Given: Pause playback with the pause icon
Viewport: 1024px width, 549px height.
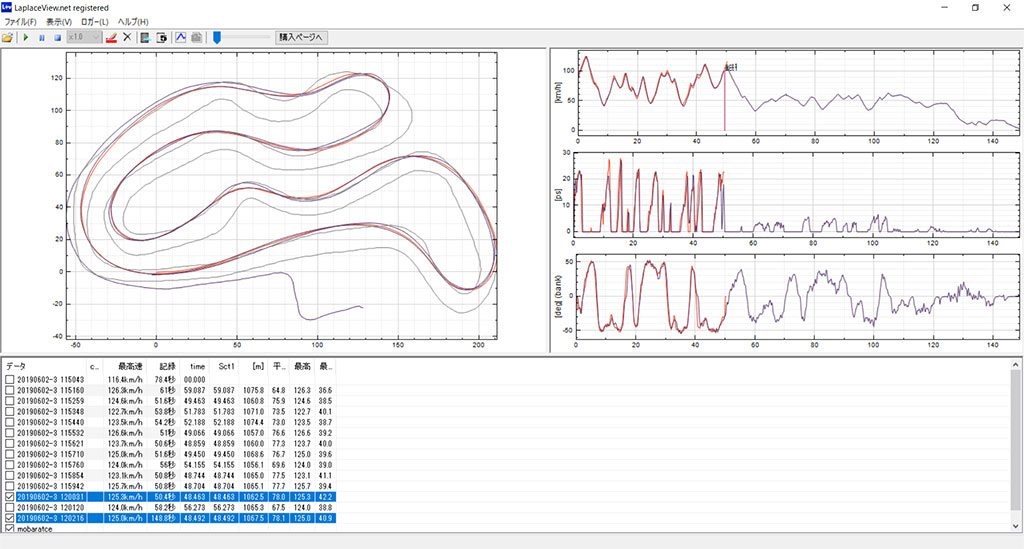Looking at the screenshot, I should (x=42, y=37).
